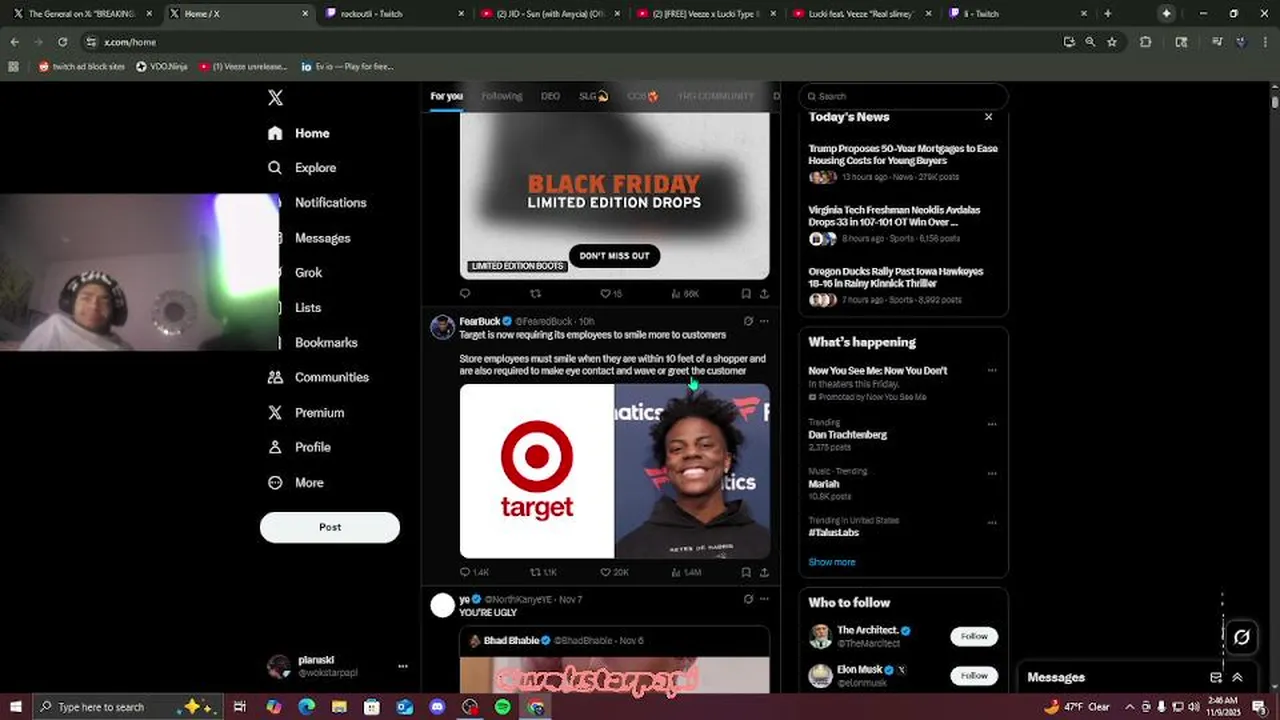Repost FearBuck's Target post
Image resolution: width=1280 pixels, height=720 pixels.
[543, 572]
